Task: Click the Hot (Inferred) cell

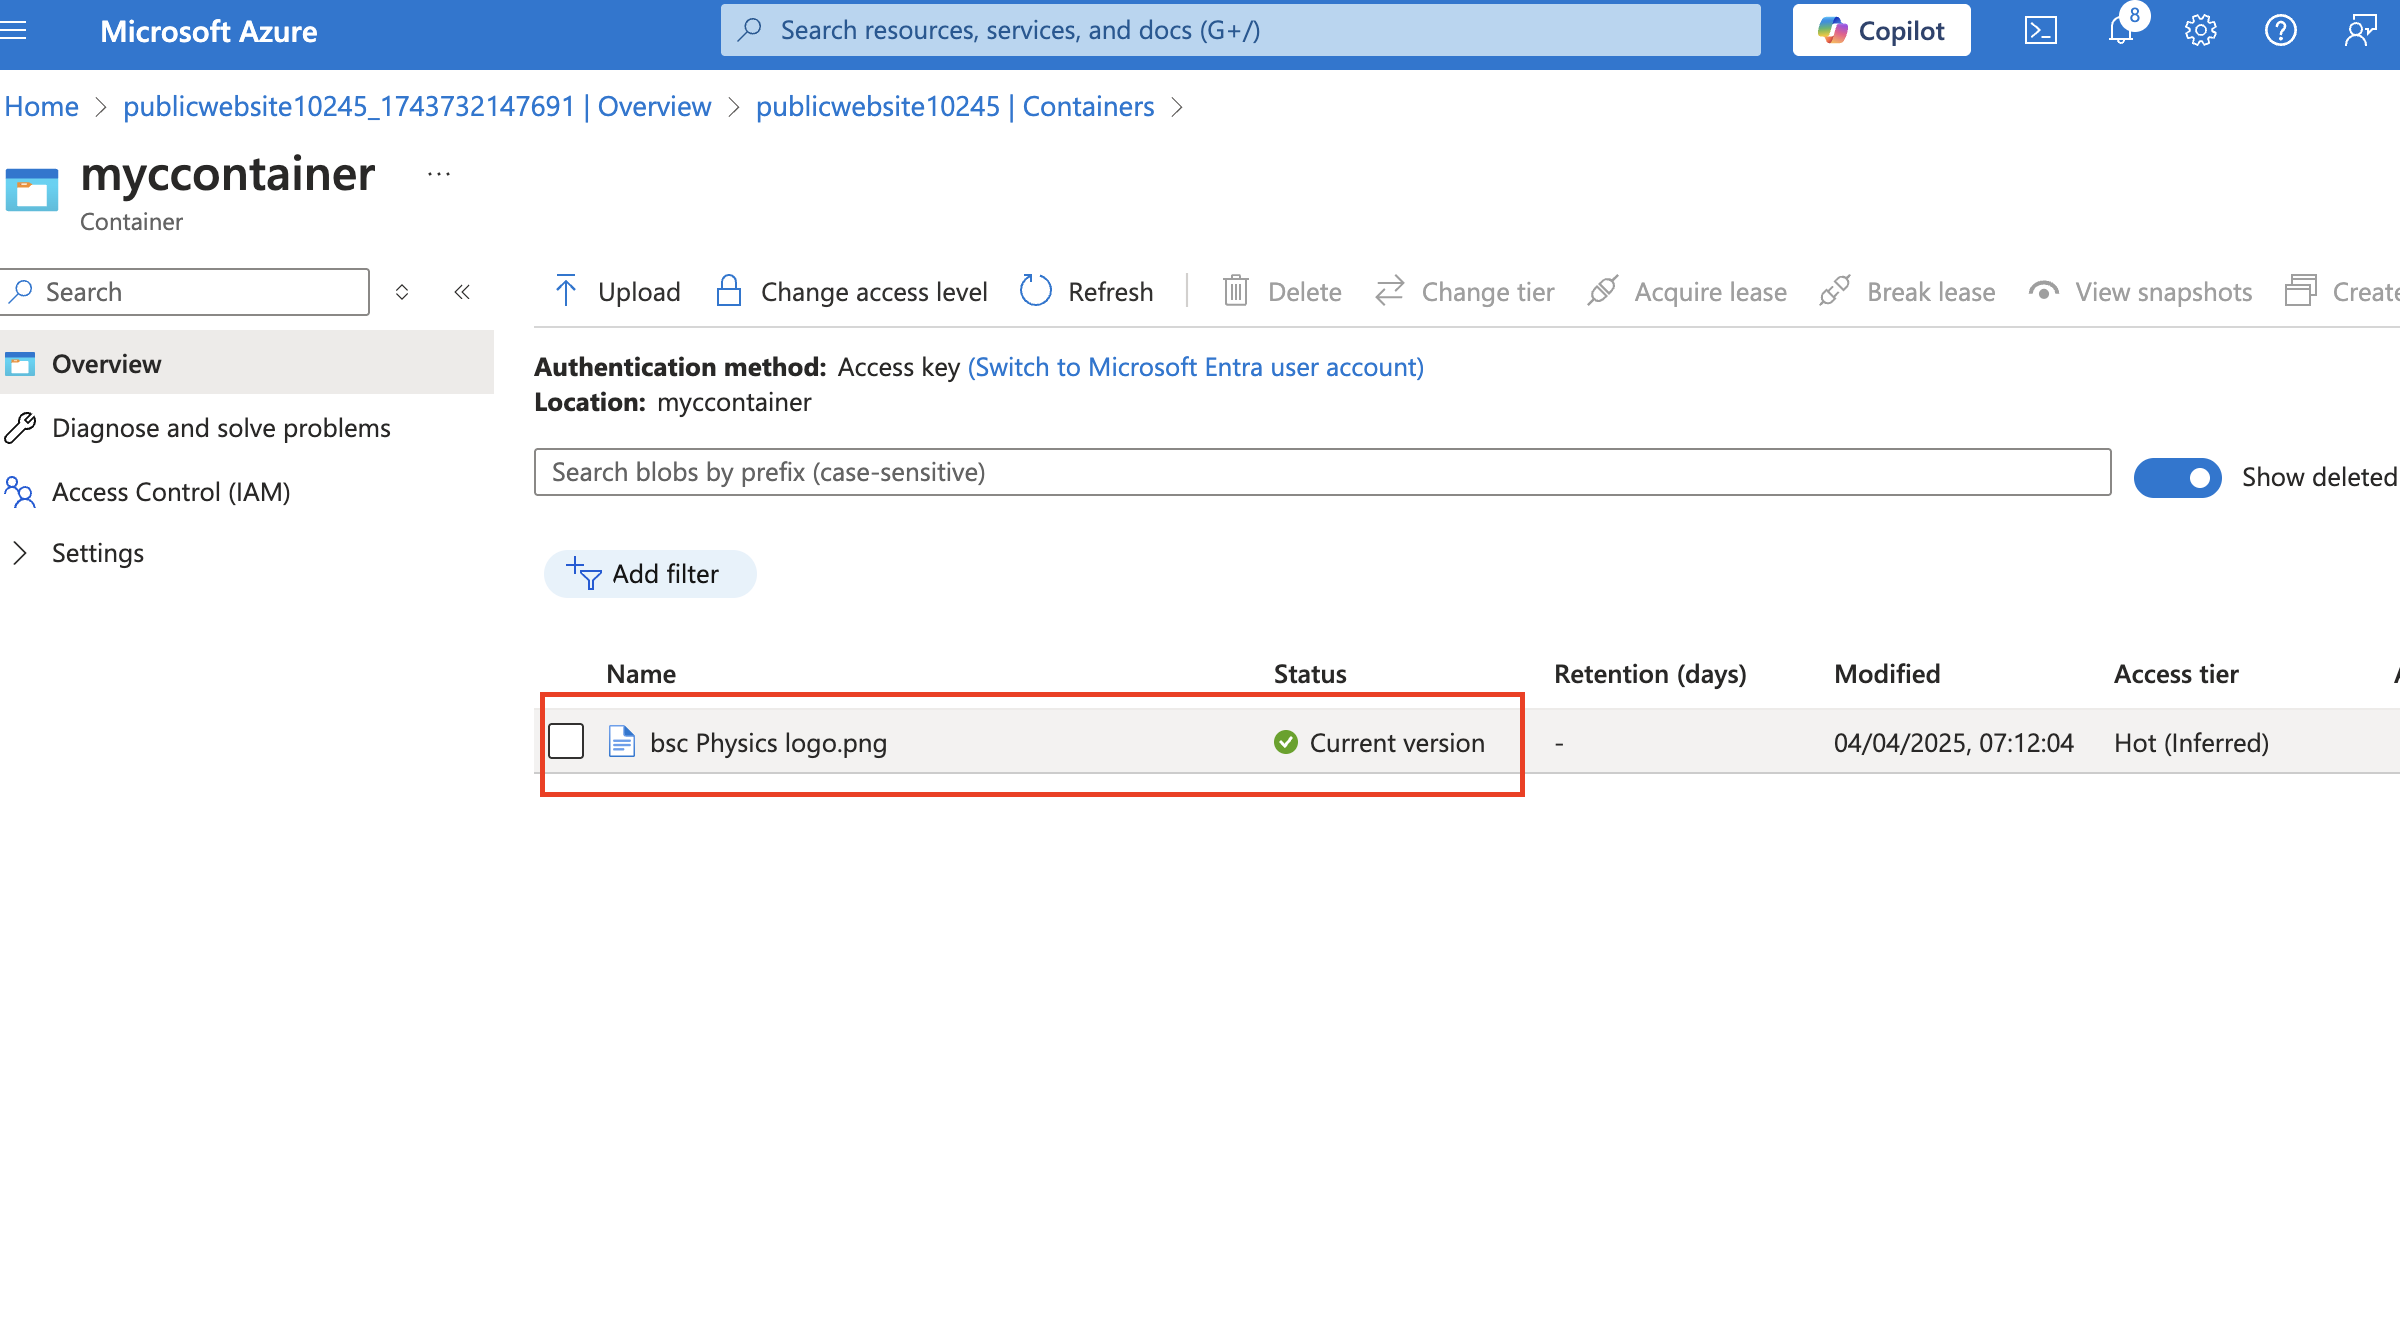Action: (2191, 743)
